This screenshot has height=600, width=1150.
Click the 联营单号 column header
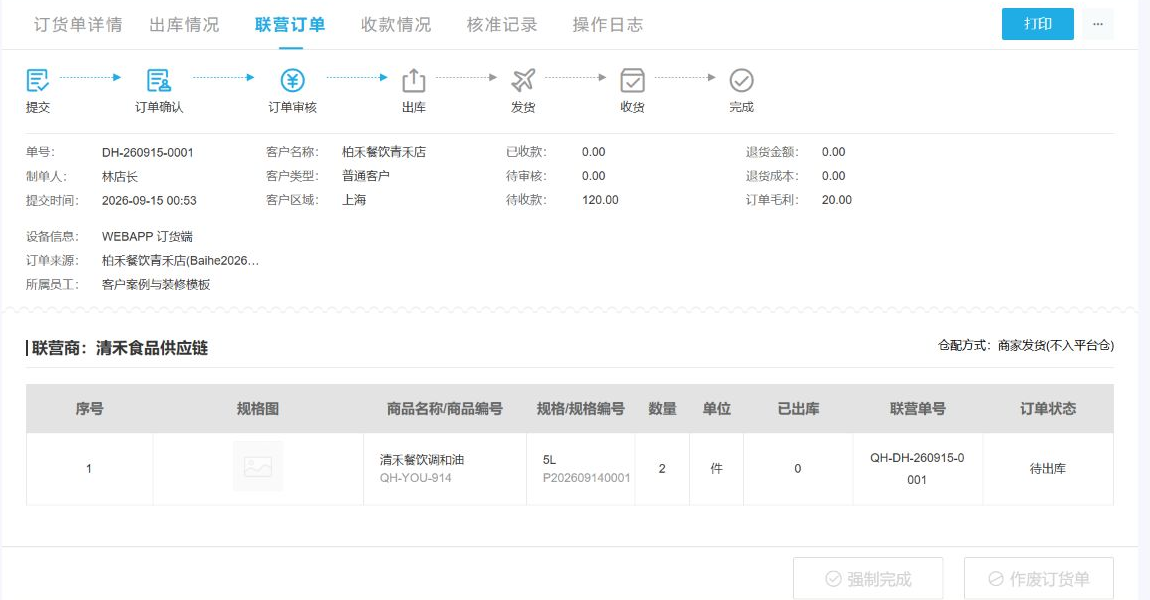(x=918, y=409)
